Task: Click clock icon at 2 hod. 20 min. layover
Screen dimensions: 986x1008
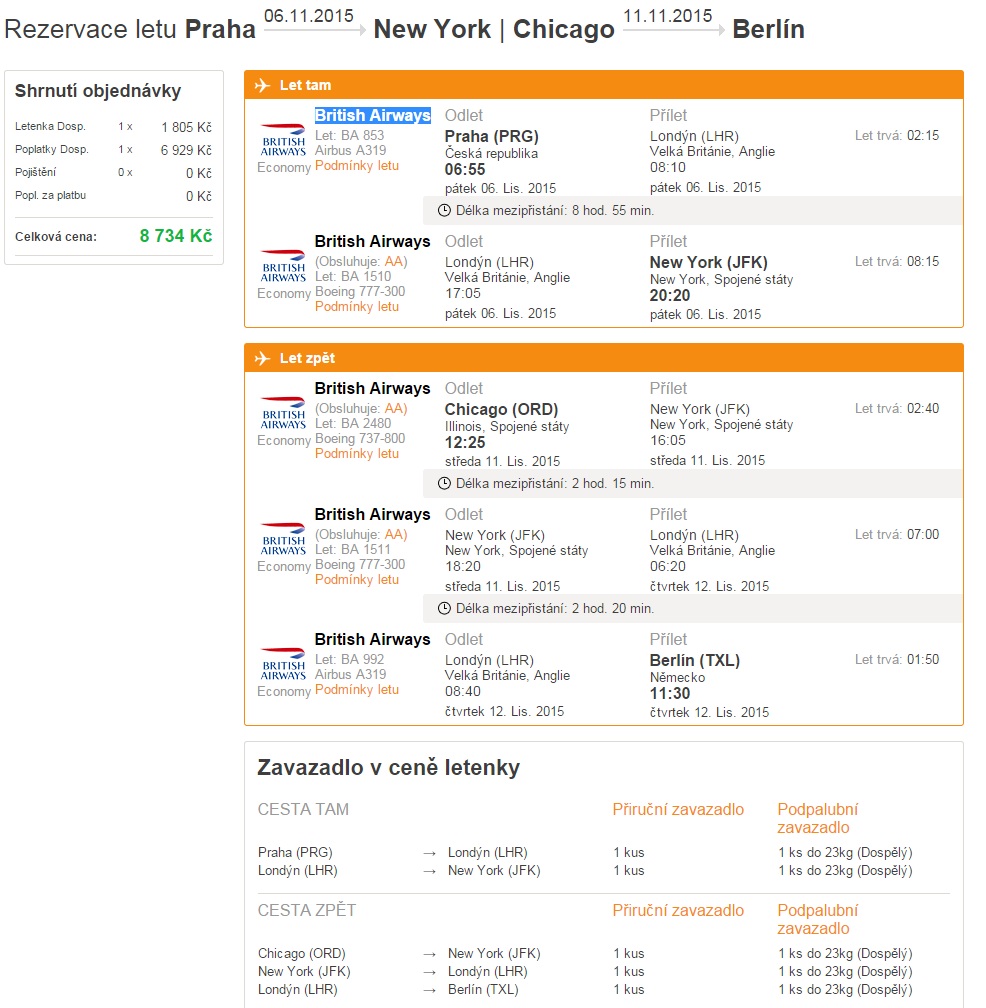Action: click(x=444, y=608)
